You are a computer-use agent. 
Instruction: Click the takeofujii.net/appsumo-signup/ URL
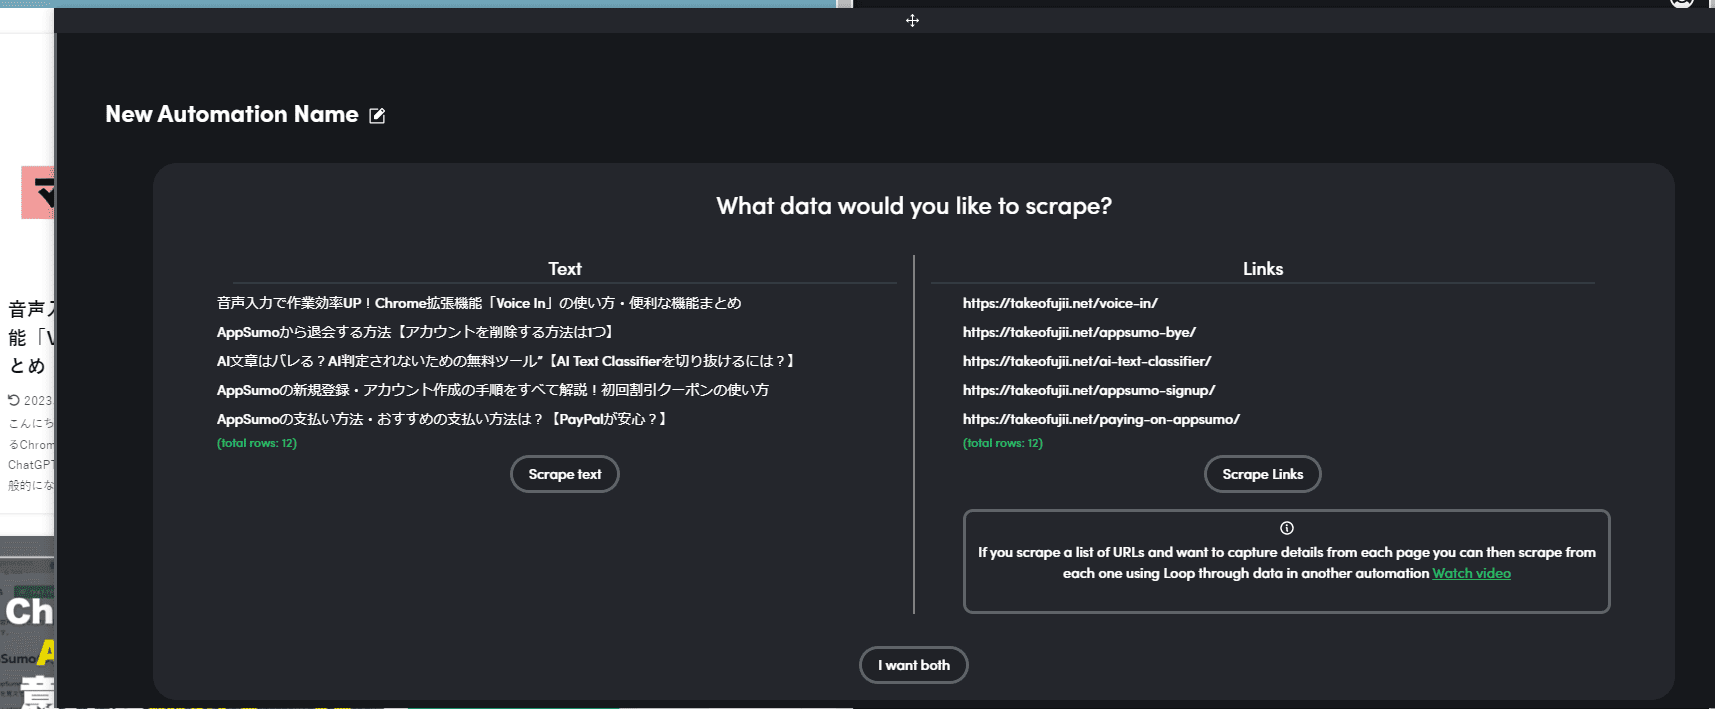point(1089,390)
